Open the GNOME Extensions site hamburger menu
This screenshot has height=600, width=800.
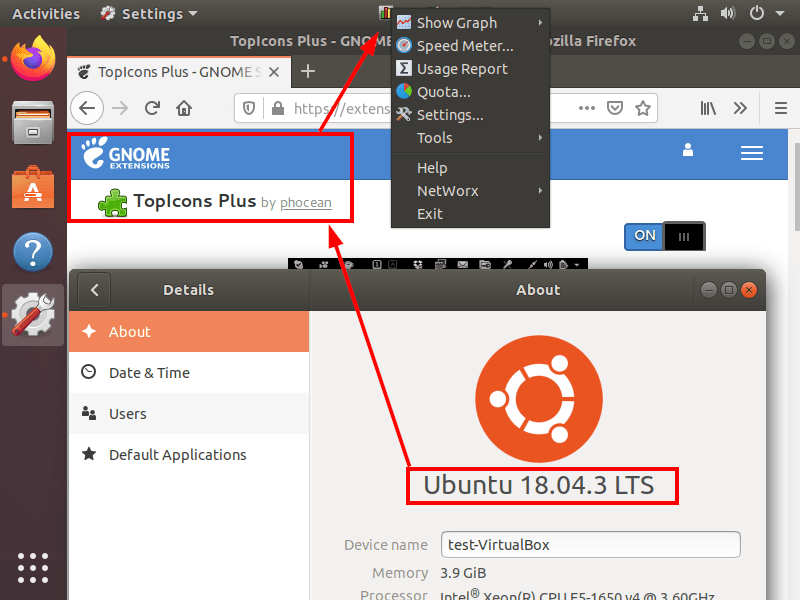click(752, 153)
